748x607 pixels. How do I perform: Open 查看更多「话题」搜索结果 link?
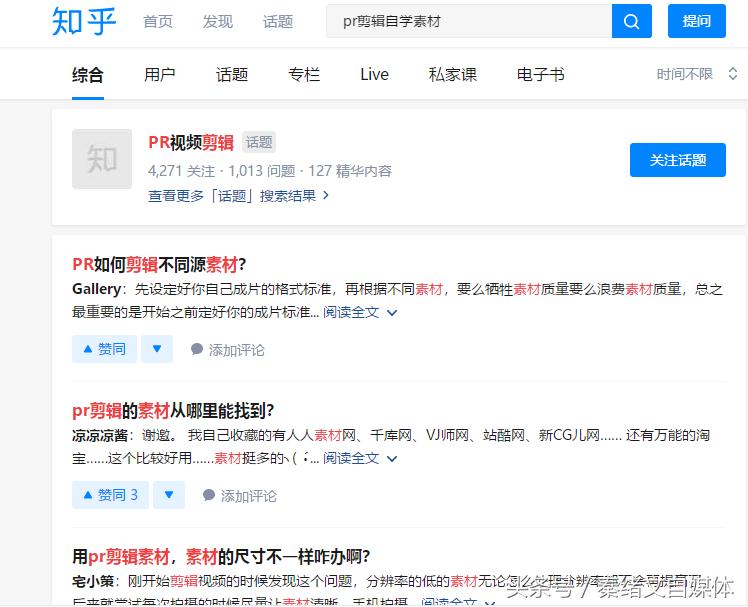(239, 196)
